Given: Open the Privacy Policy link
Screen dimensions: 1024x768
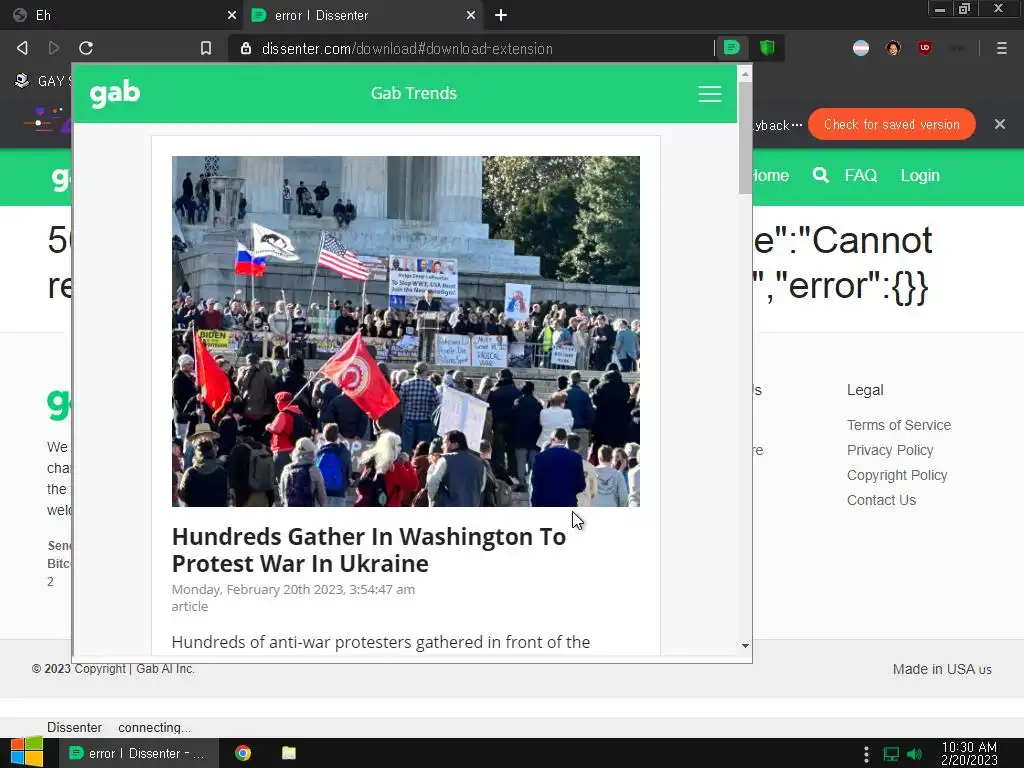Looking at the screenshot, I should (x=889, y=450).
